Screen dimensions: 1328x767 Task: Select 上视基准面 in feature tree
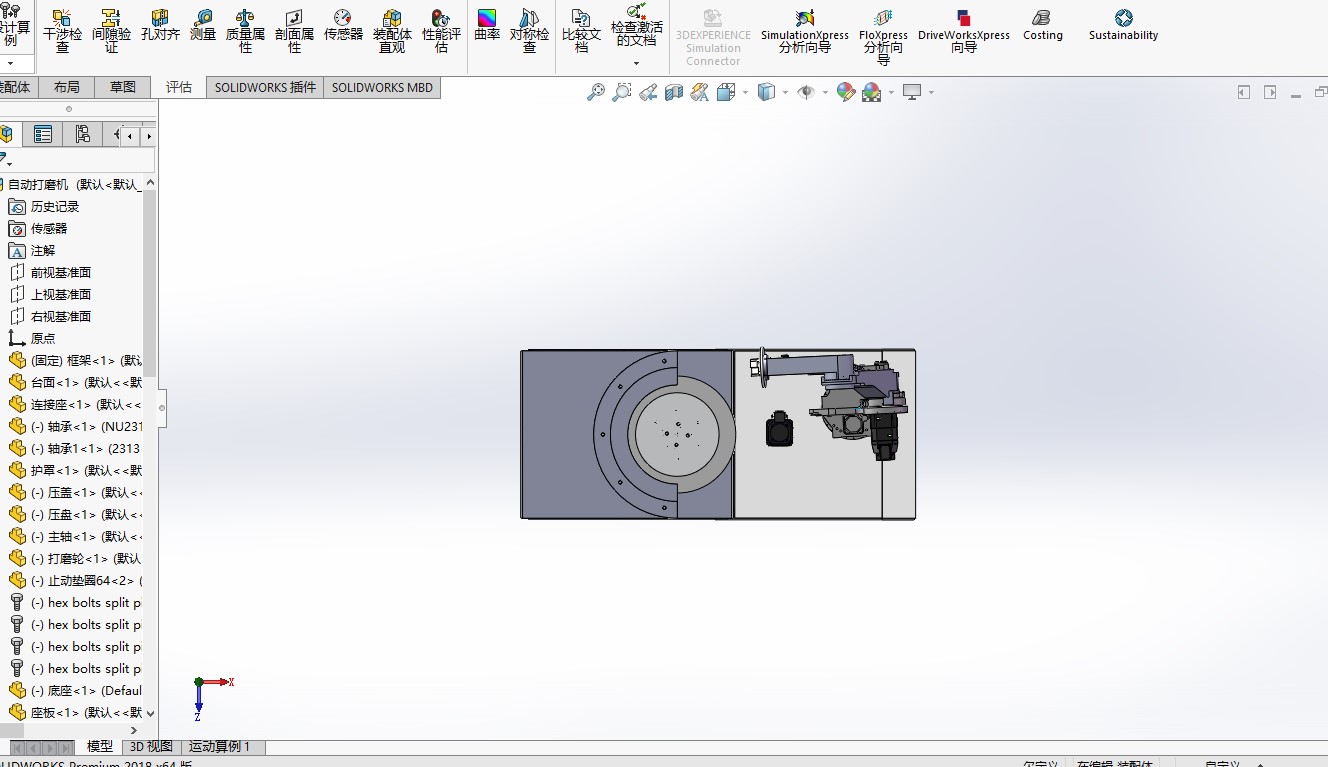coord(61,294)
